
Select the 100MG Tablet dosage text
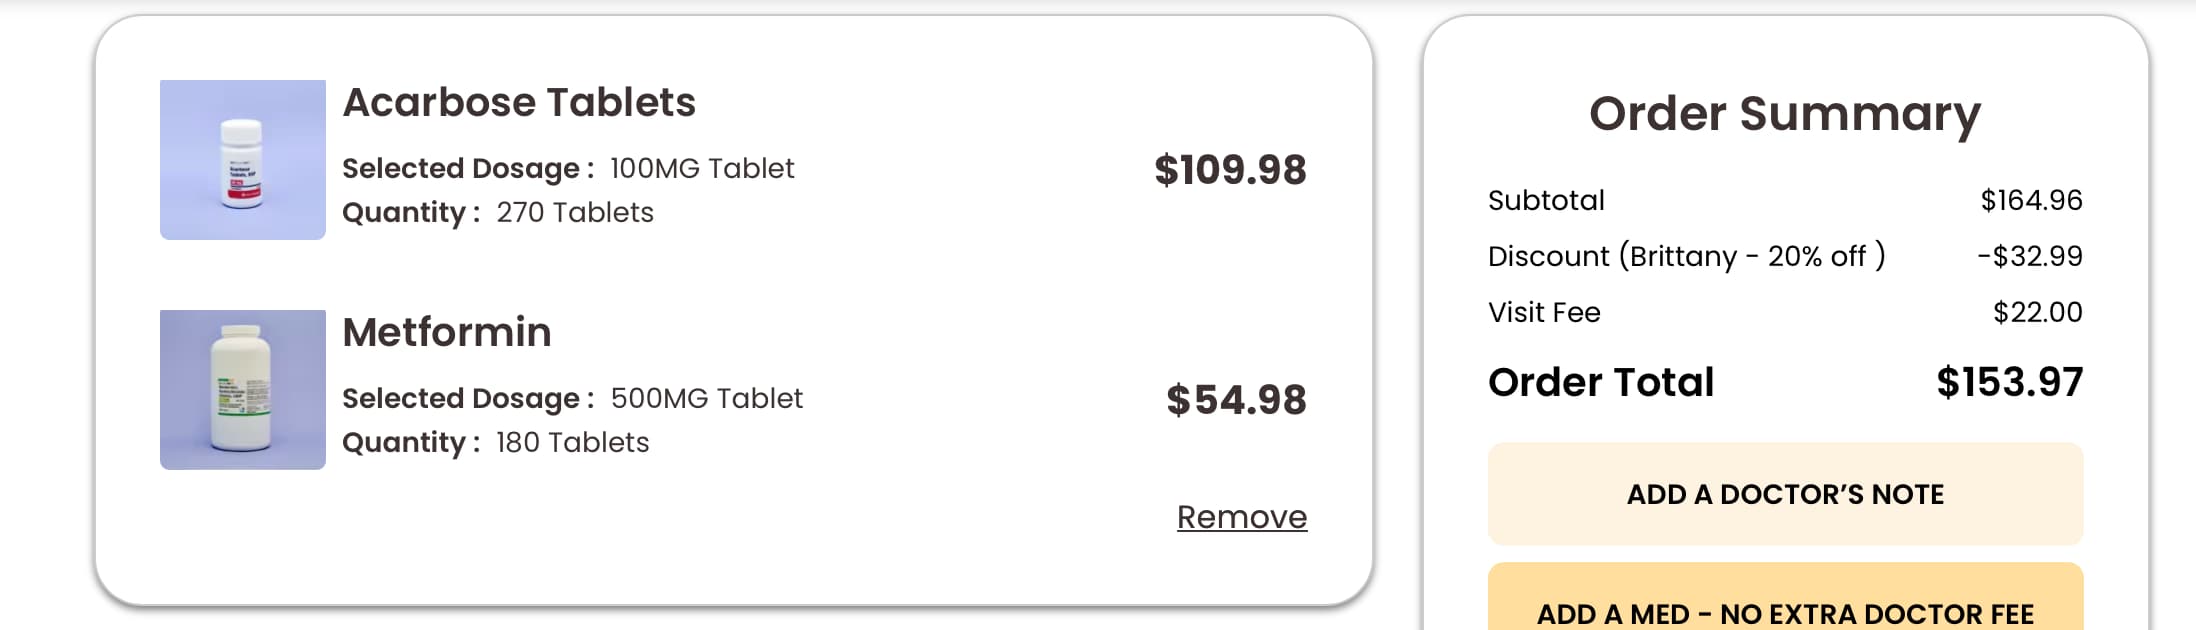click(x=702, y=168)
